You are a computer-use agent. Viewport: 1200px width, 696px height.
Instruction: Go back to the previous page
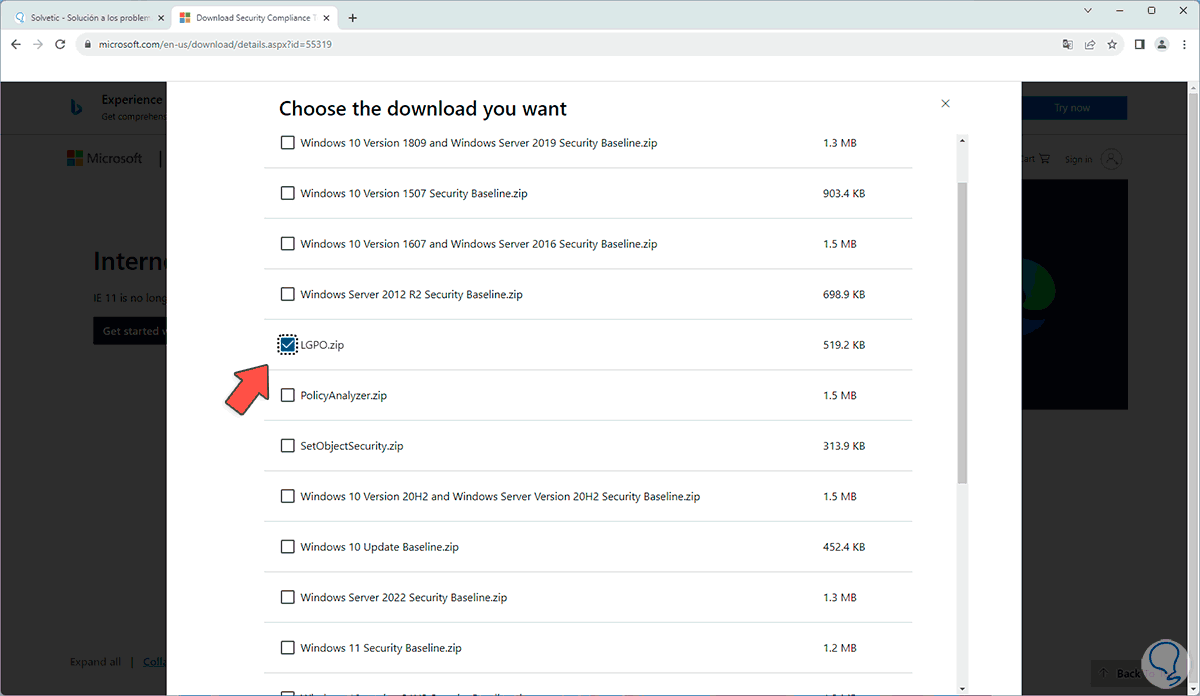coord(16,45)
